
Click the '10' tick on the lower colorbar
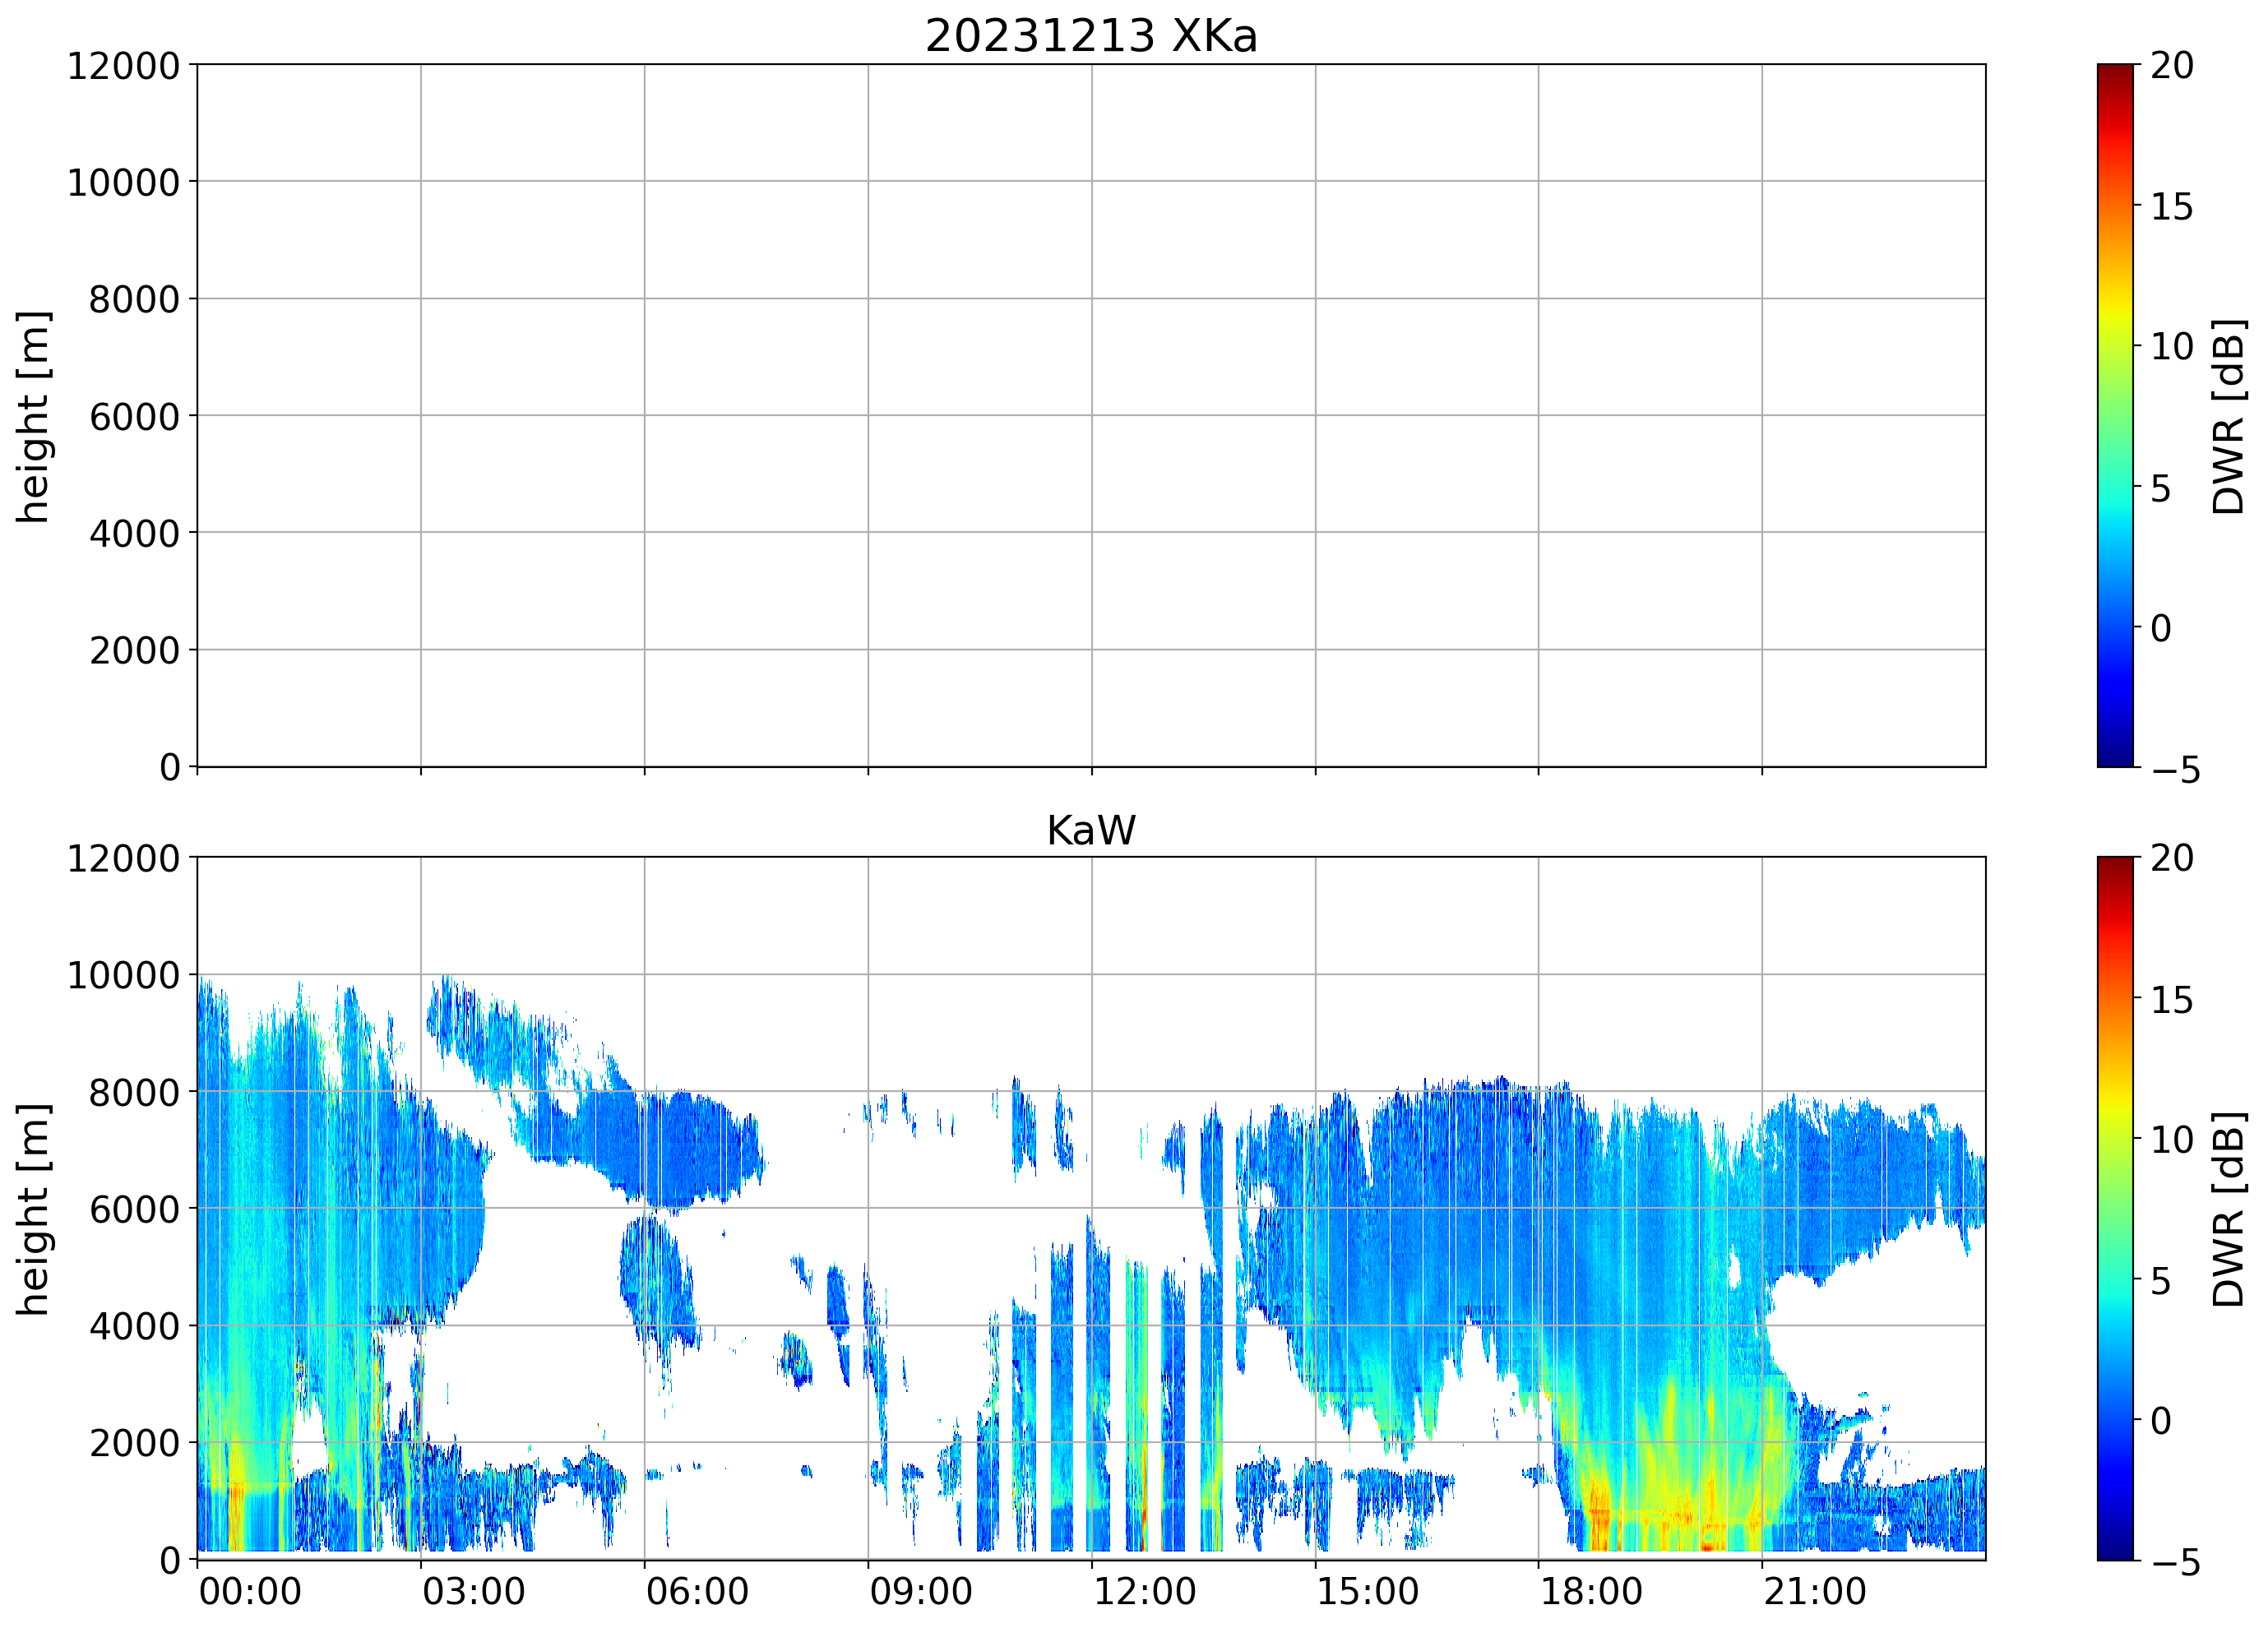click(x=2171, y=1140)
